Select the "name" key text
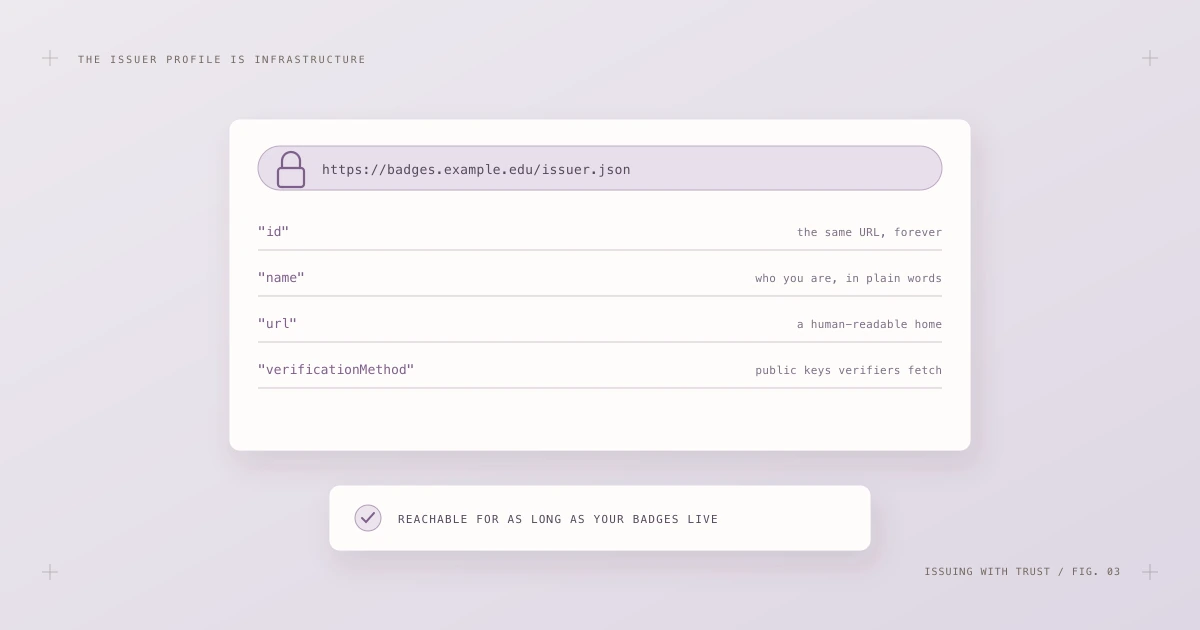This screenshot has height=630, width=1200. pyautogui.click(x=281, y=278)
